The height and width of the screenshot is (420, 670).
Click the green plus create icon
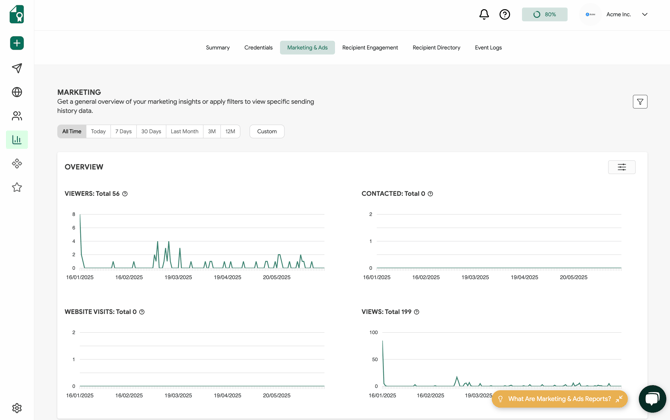pos(17,43)
